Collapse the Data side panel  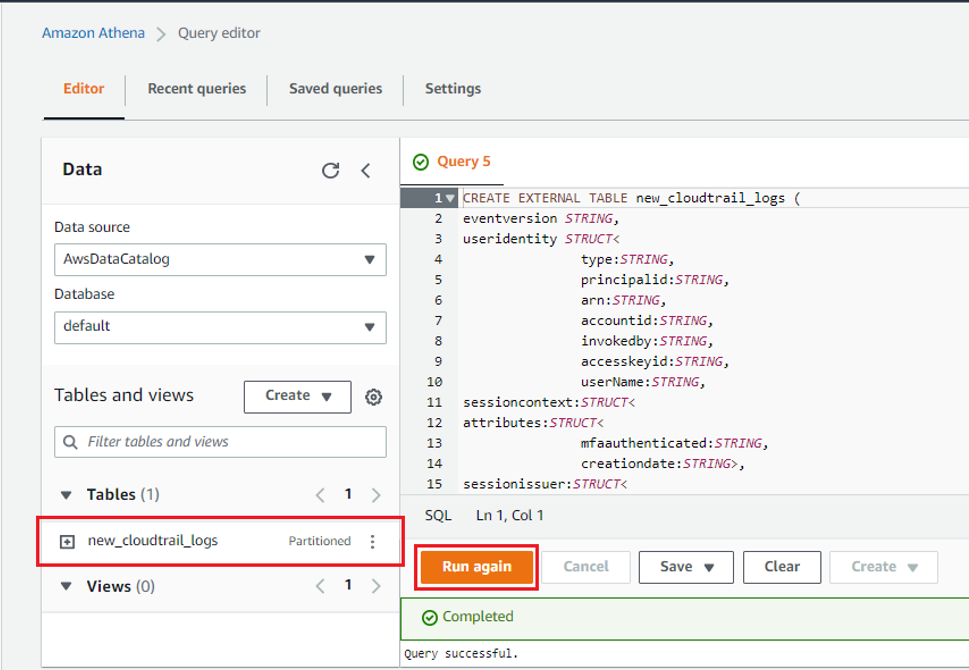[366, 170]
